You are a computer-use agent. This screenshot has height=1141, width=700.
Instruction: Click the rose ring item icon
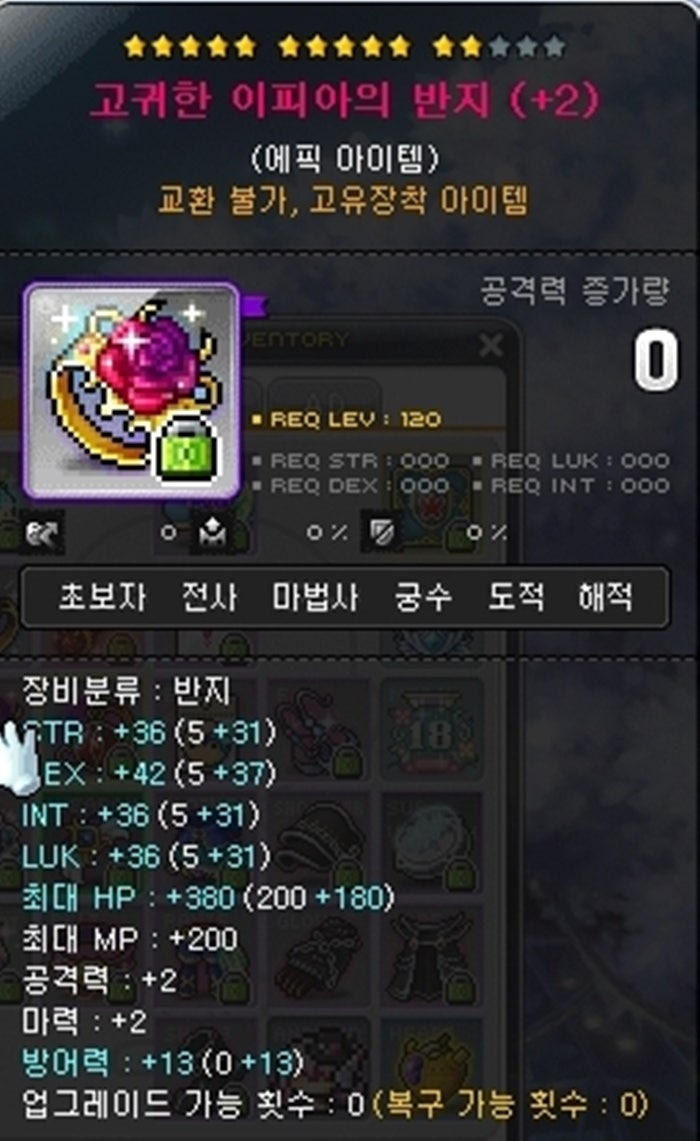[x=132, y=391]
